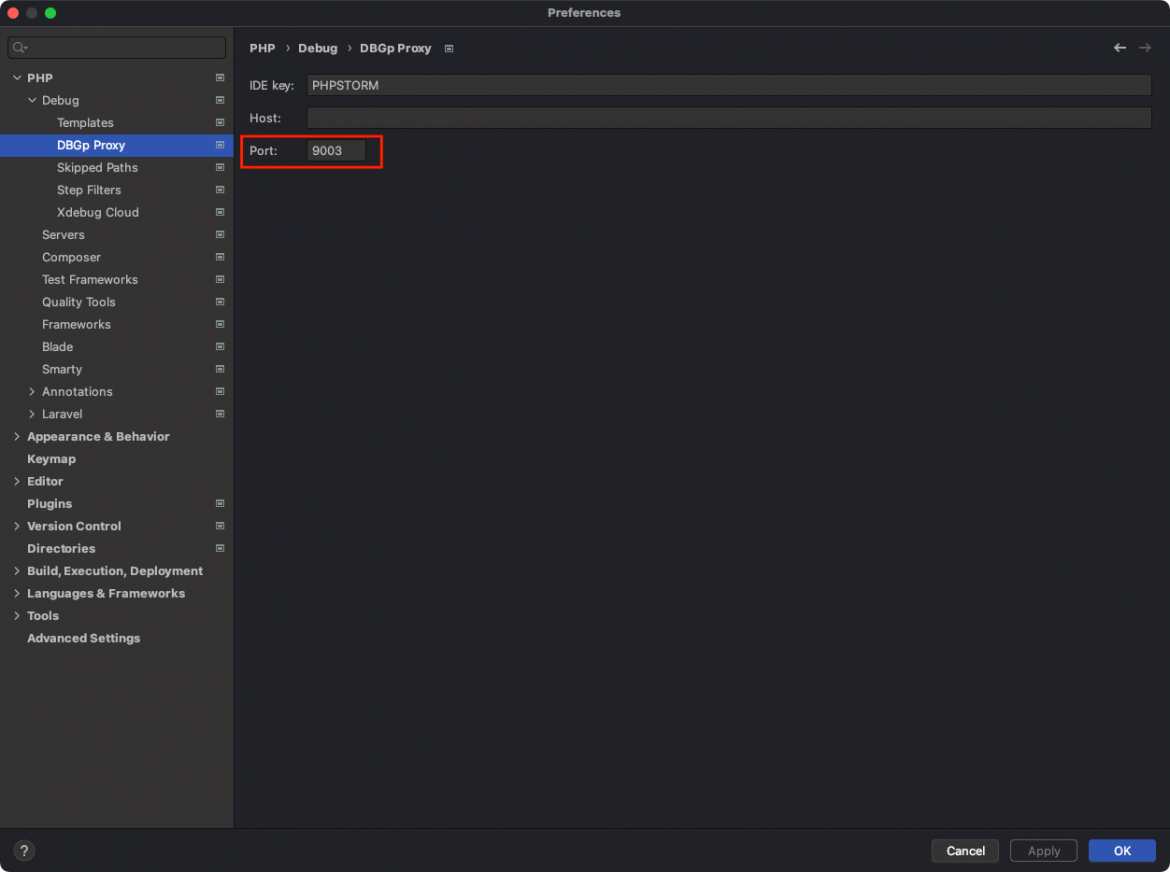Screen dimensions: 1170x872
Task: Collapse the PHP settings group
Action: (x=17, y=78)
